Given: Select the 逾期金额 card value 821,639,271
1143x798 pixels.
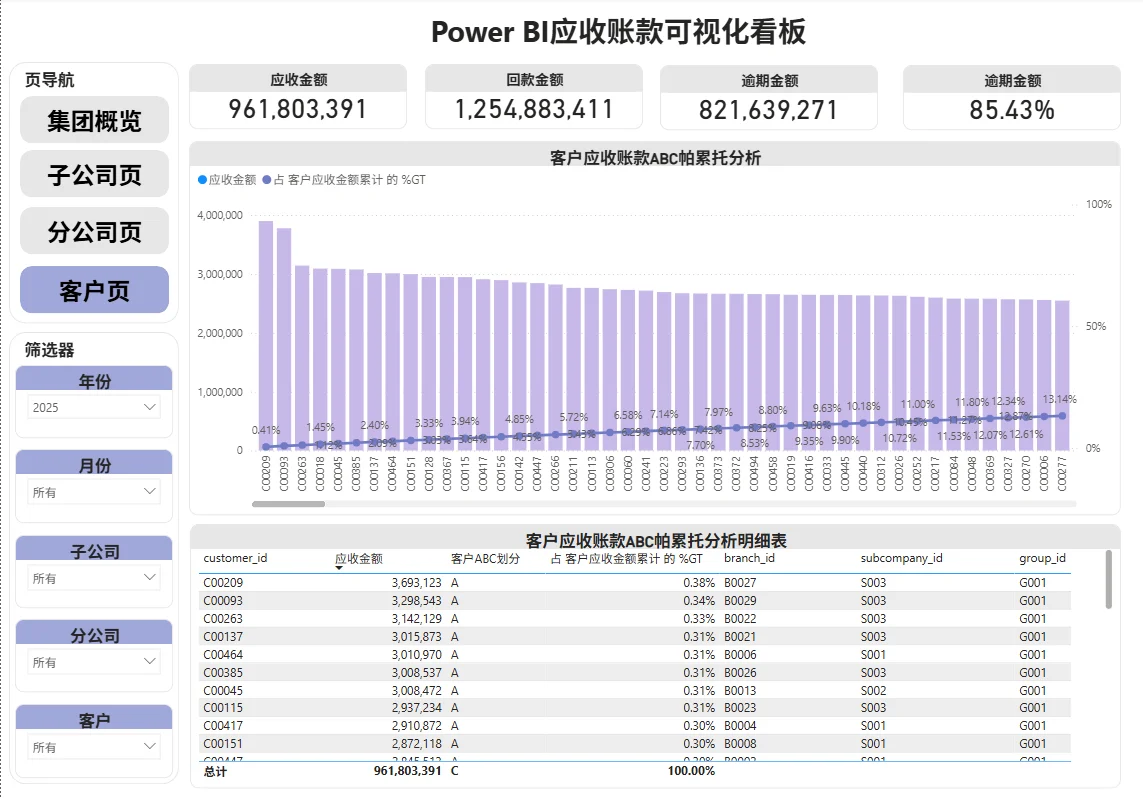Looking at the screenshot, I should click(x=768, y=110).
